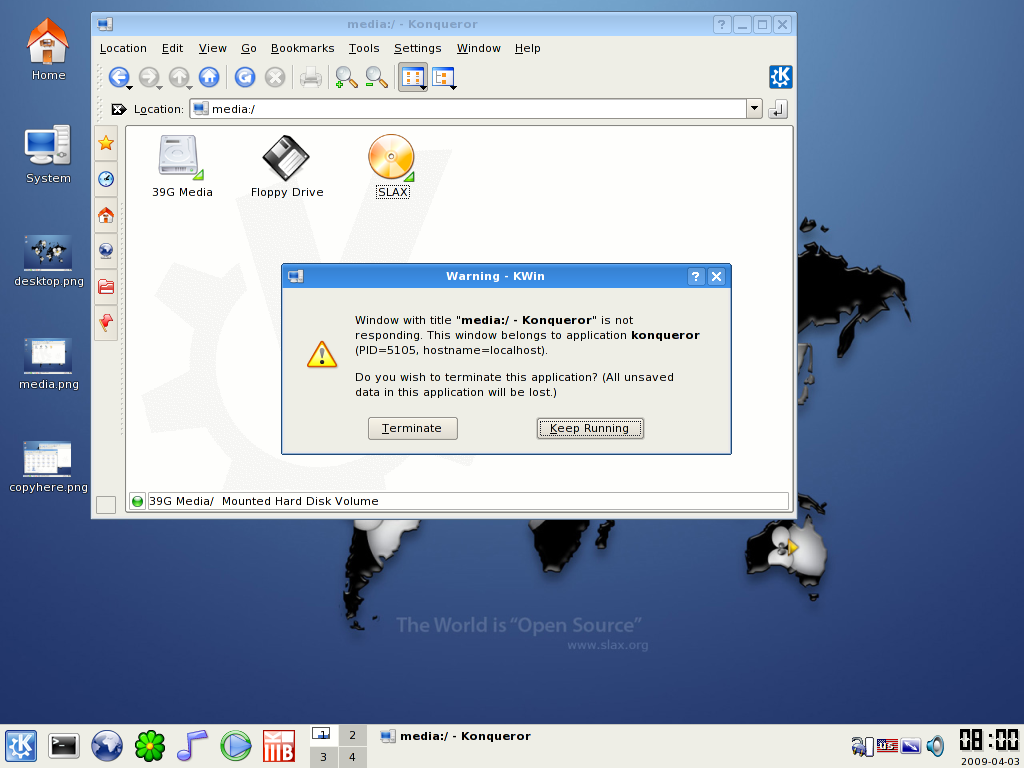The width and height of the screenshot is (1024, 768).
Task: Open the Bookmarks star sidebar tab
Action: point(105,143)
